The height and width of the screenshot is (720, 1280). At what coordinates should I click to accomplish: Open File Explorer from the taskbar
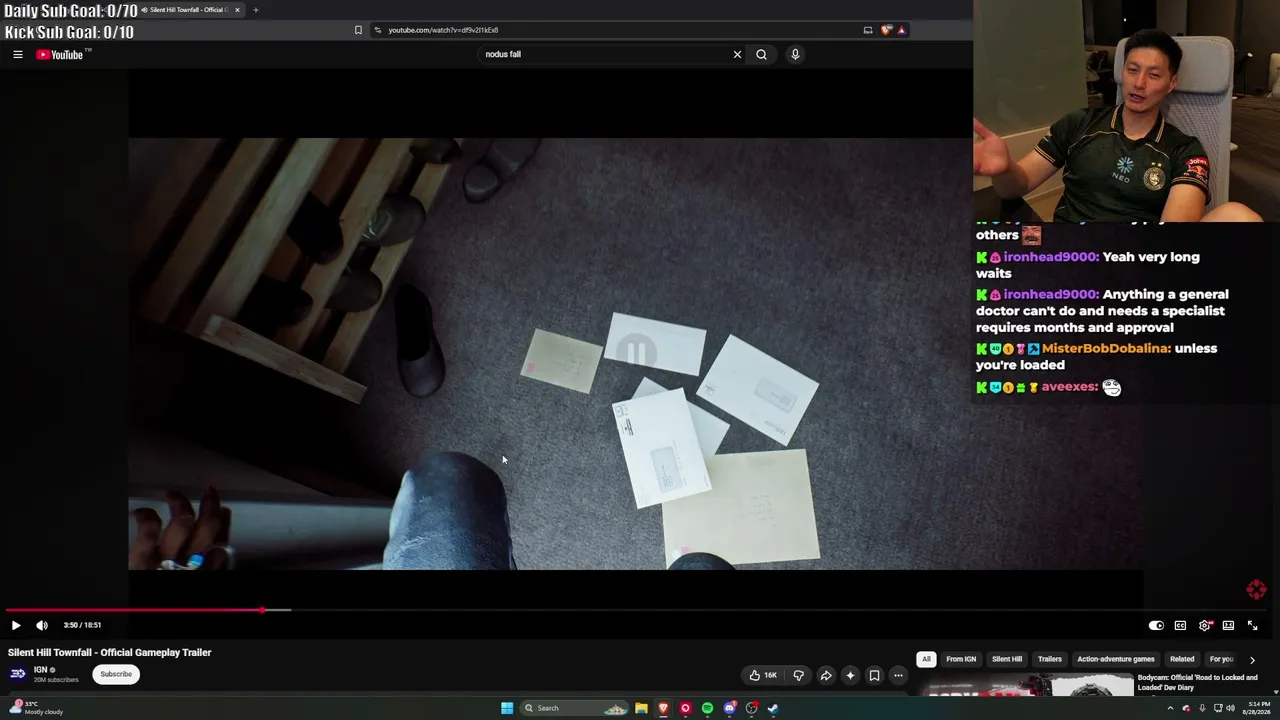point(641,708)
